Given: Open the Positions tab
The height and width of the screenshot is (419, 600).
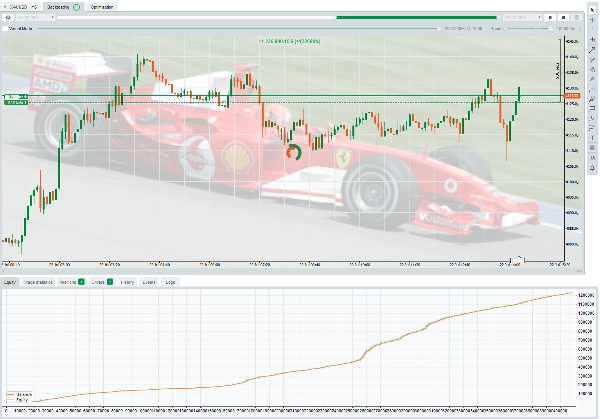Looking at the screenshot, I should click(x=72, y=282).
